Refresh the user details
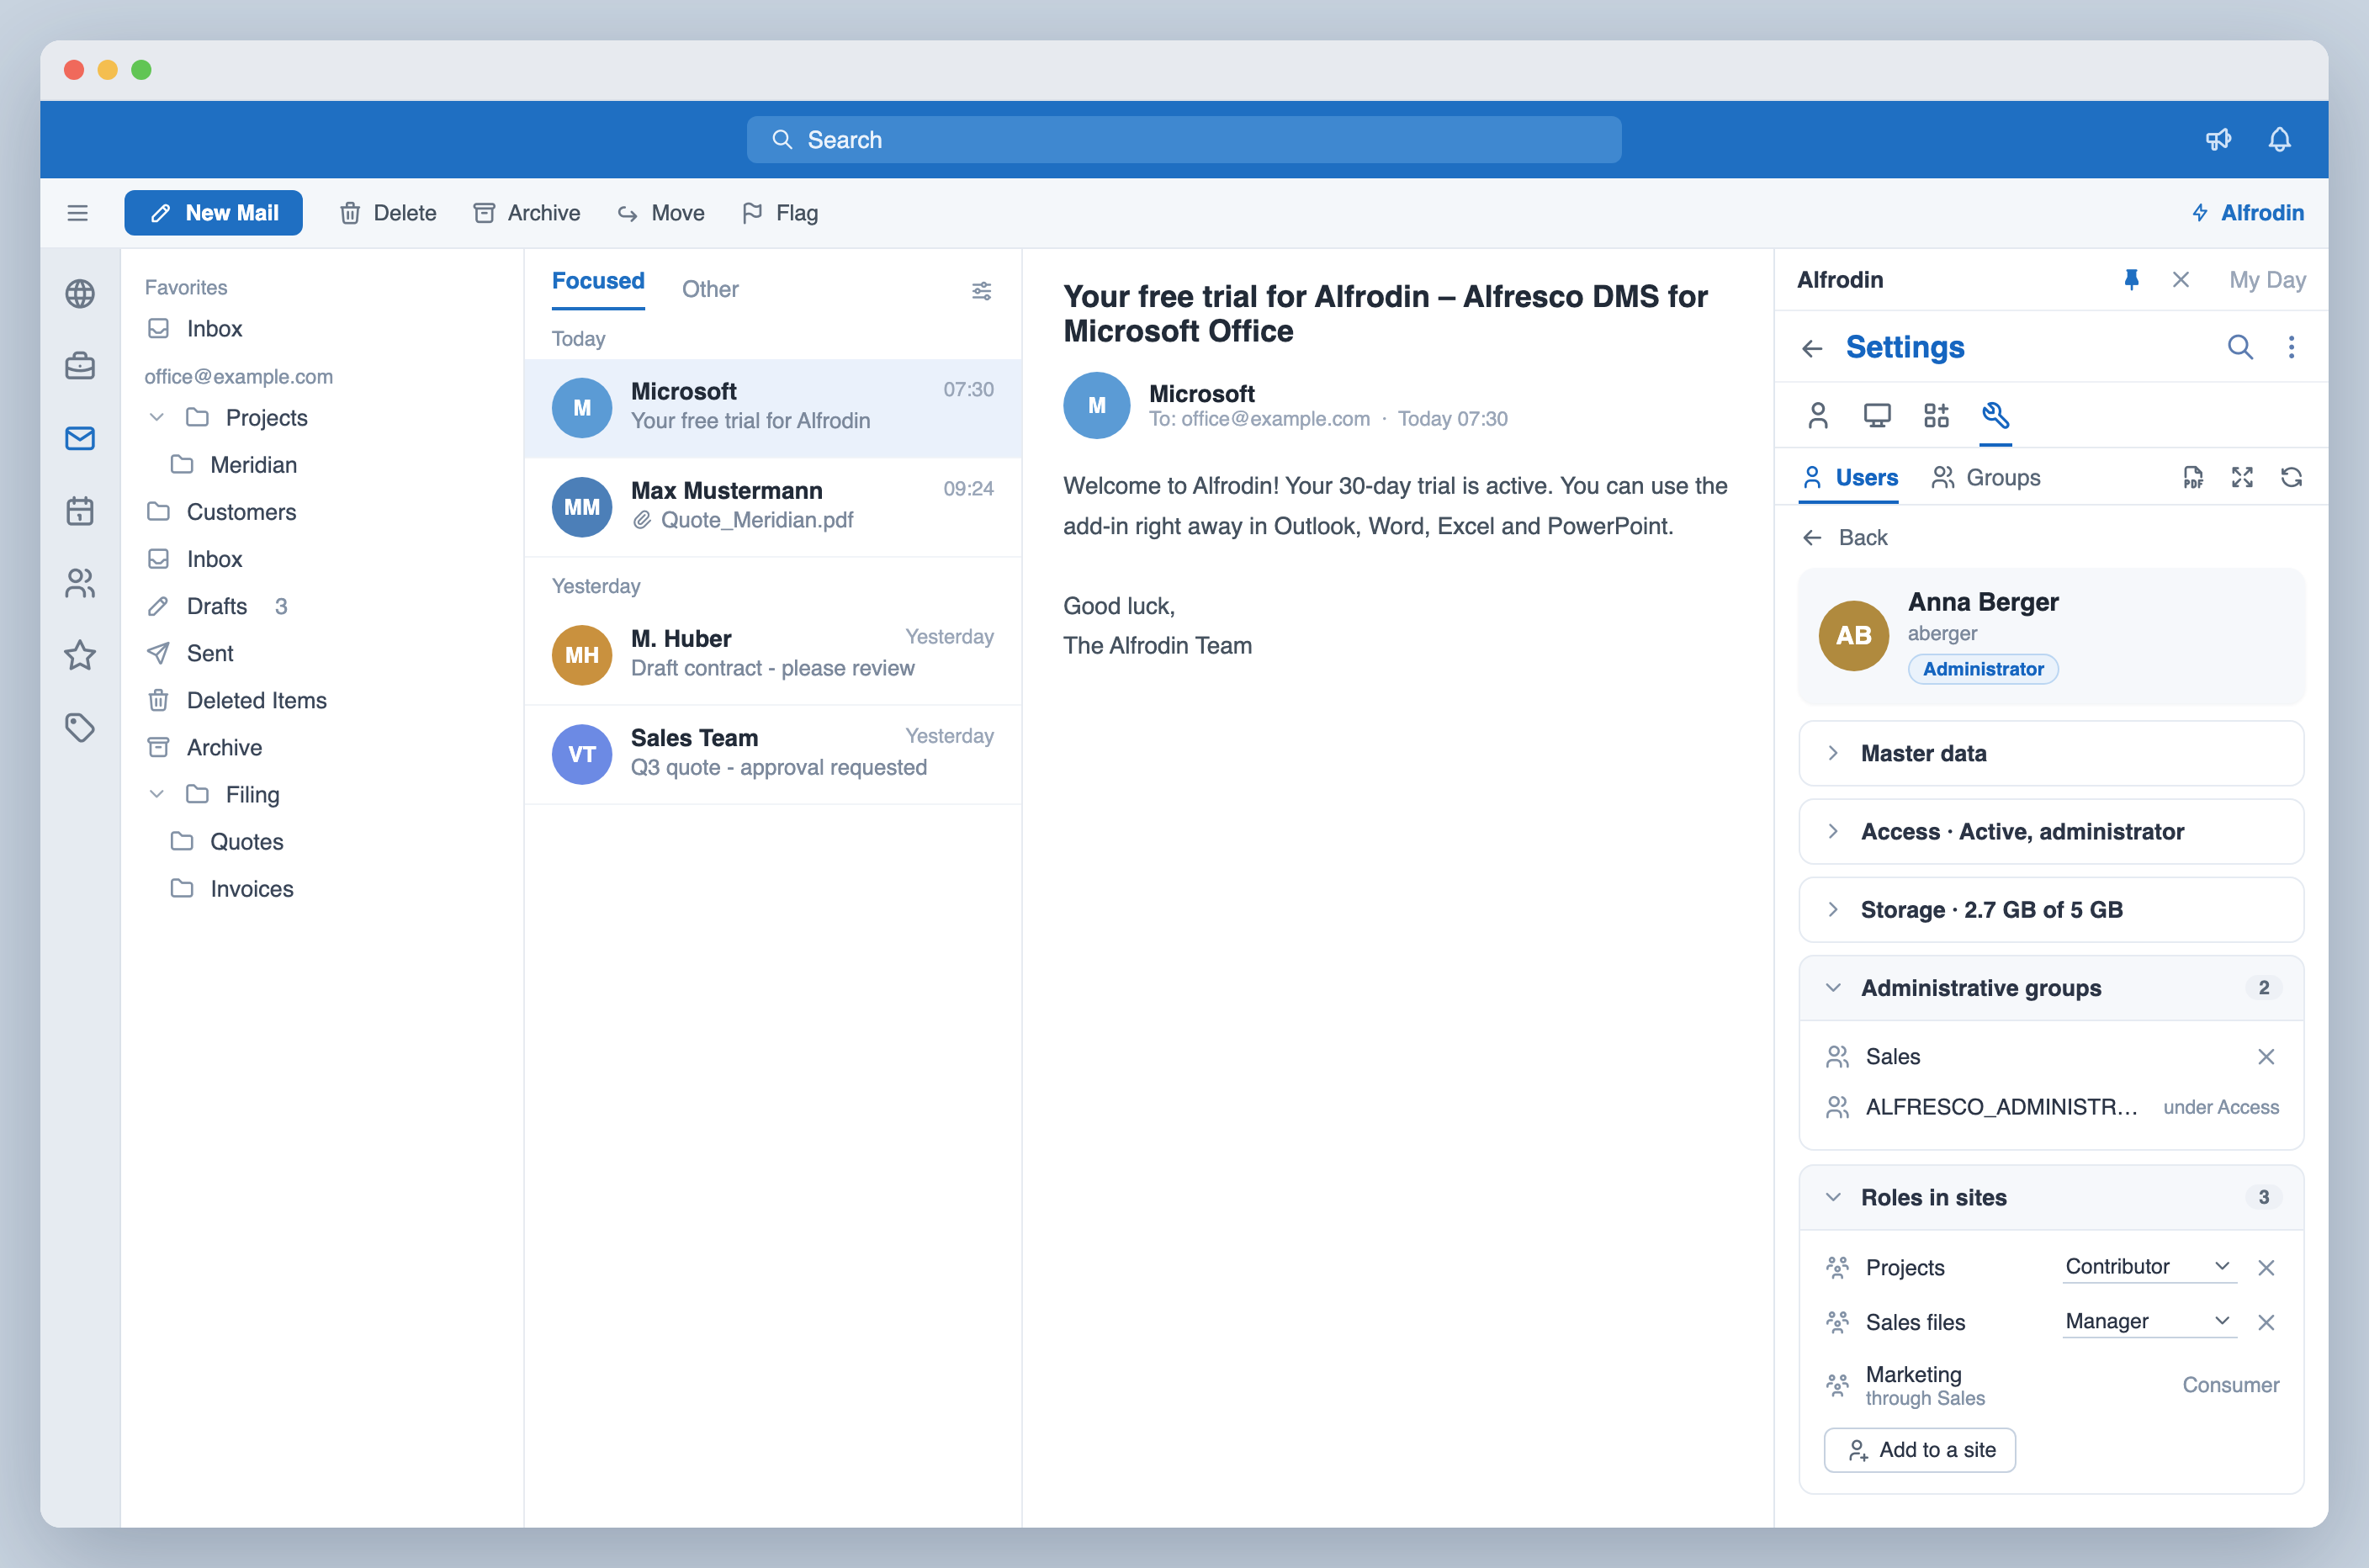 point(2291,478)
